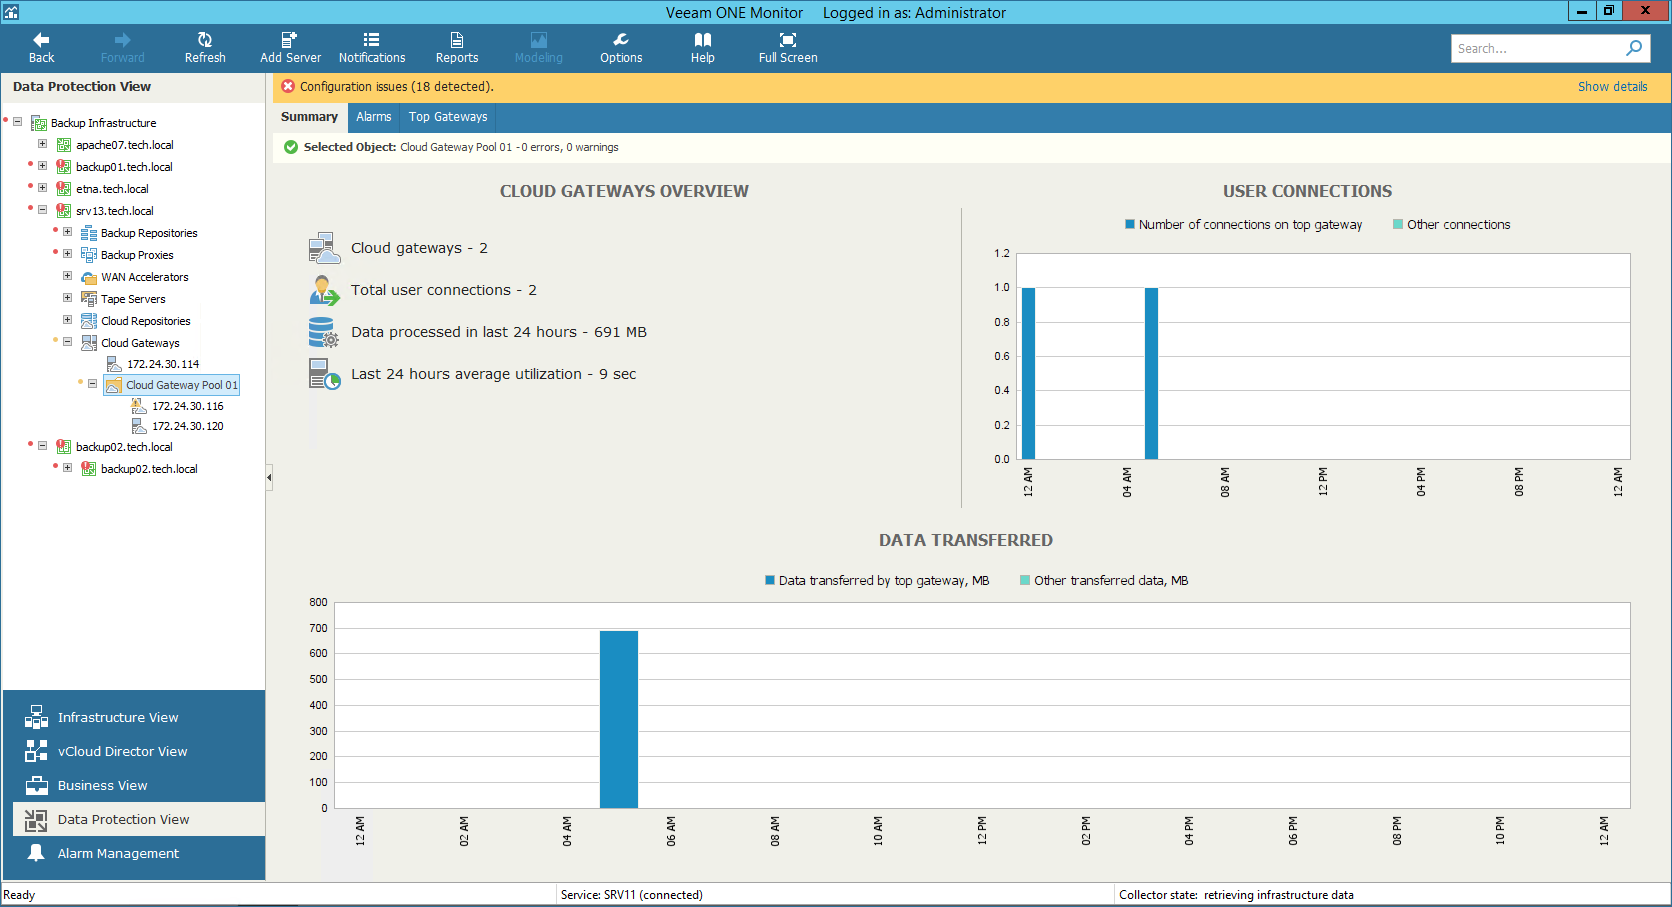Collapse the srv13.tech.local node
1672x907 pixels.
(42, 210)
